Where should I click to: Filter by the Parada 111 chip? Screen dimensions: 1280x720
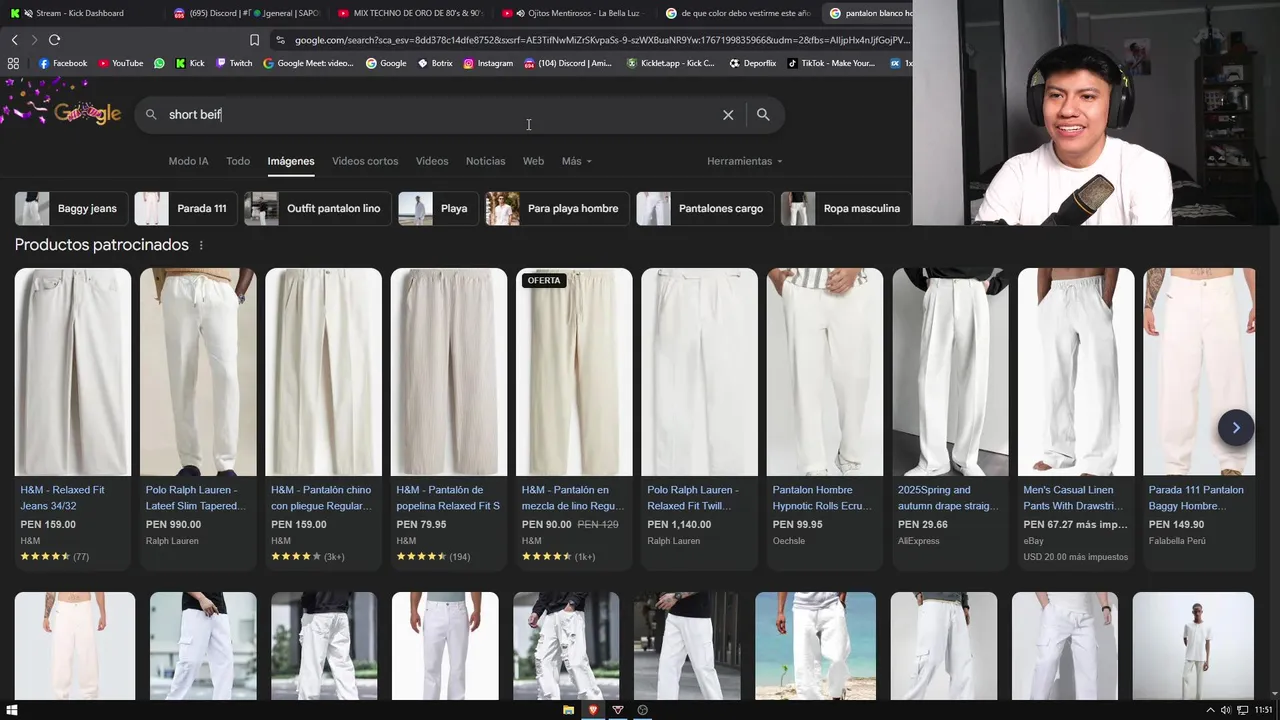[x=185, y=209]
